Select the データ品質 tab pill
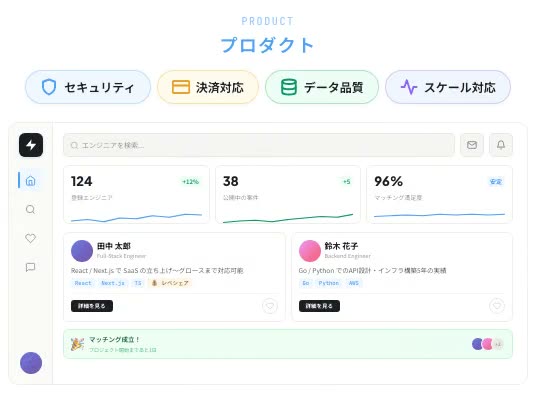 (322, 87)
